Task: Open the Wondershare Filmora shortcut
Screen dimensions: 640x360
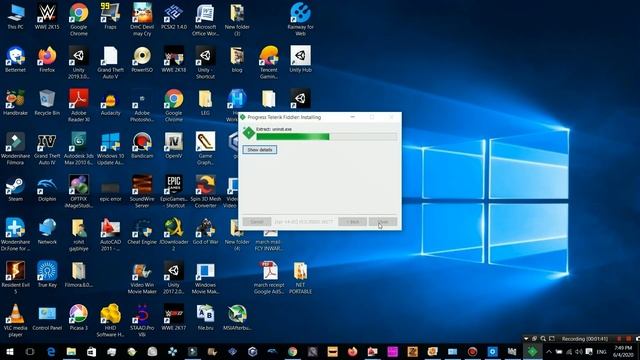Action: 16,148
